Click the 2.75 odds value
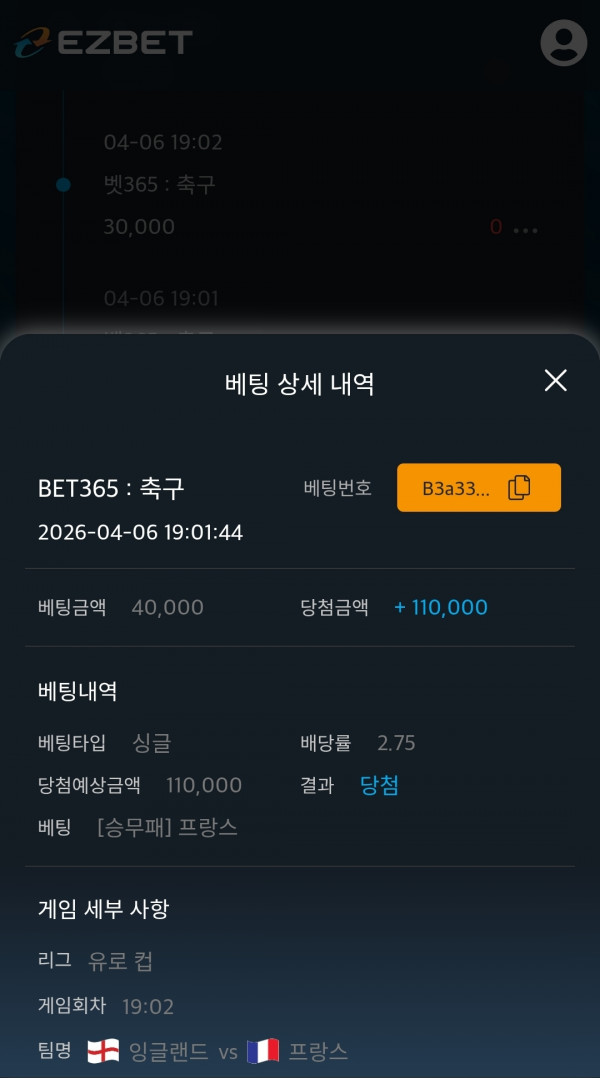Screen dimensions: 600x1078 (396, 743)
